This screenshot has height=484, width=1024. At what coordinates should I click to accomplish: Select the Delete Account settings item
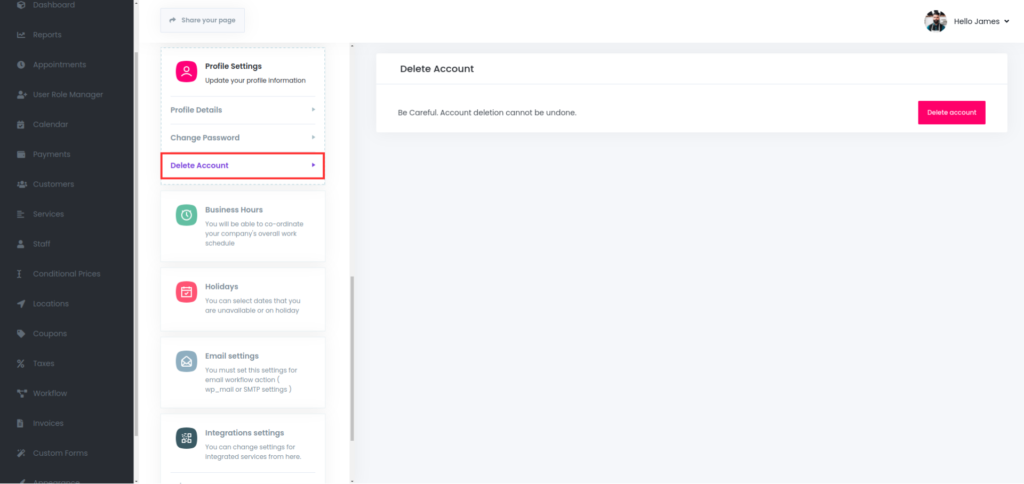pyautogui.click(x=242, y=165)
